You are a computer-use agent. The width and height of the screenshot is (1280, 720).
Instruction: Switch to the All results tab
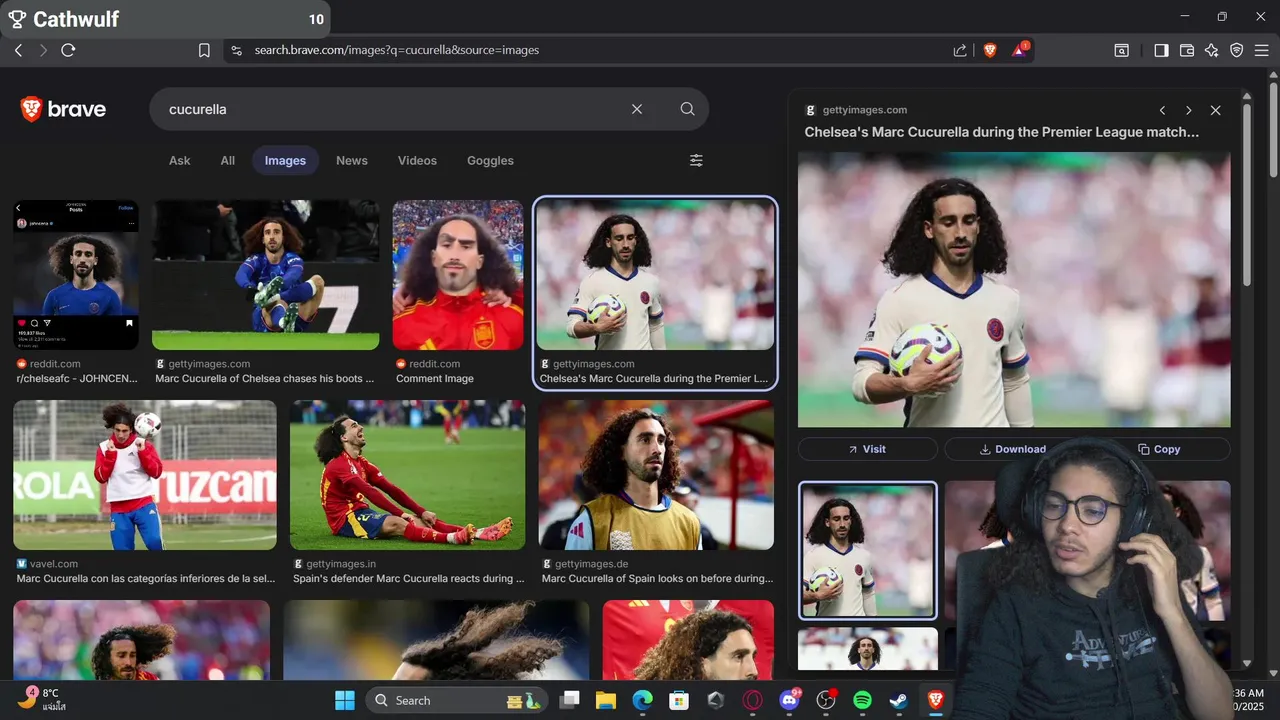[228, 160]
